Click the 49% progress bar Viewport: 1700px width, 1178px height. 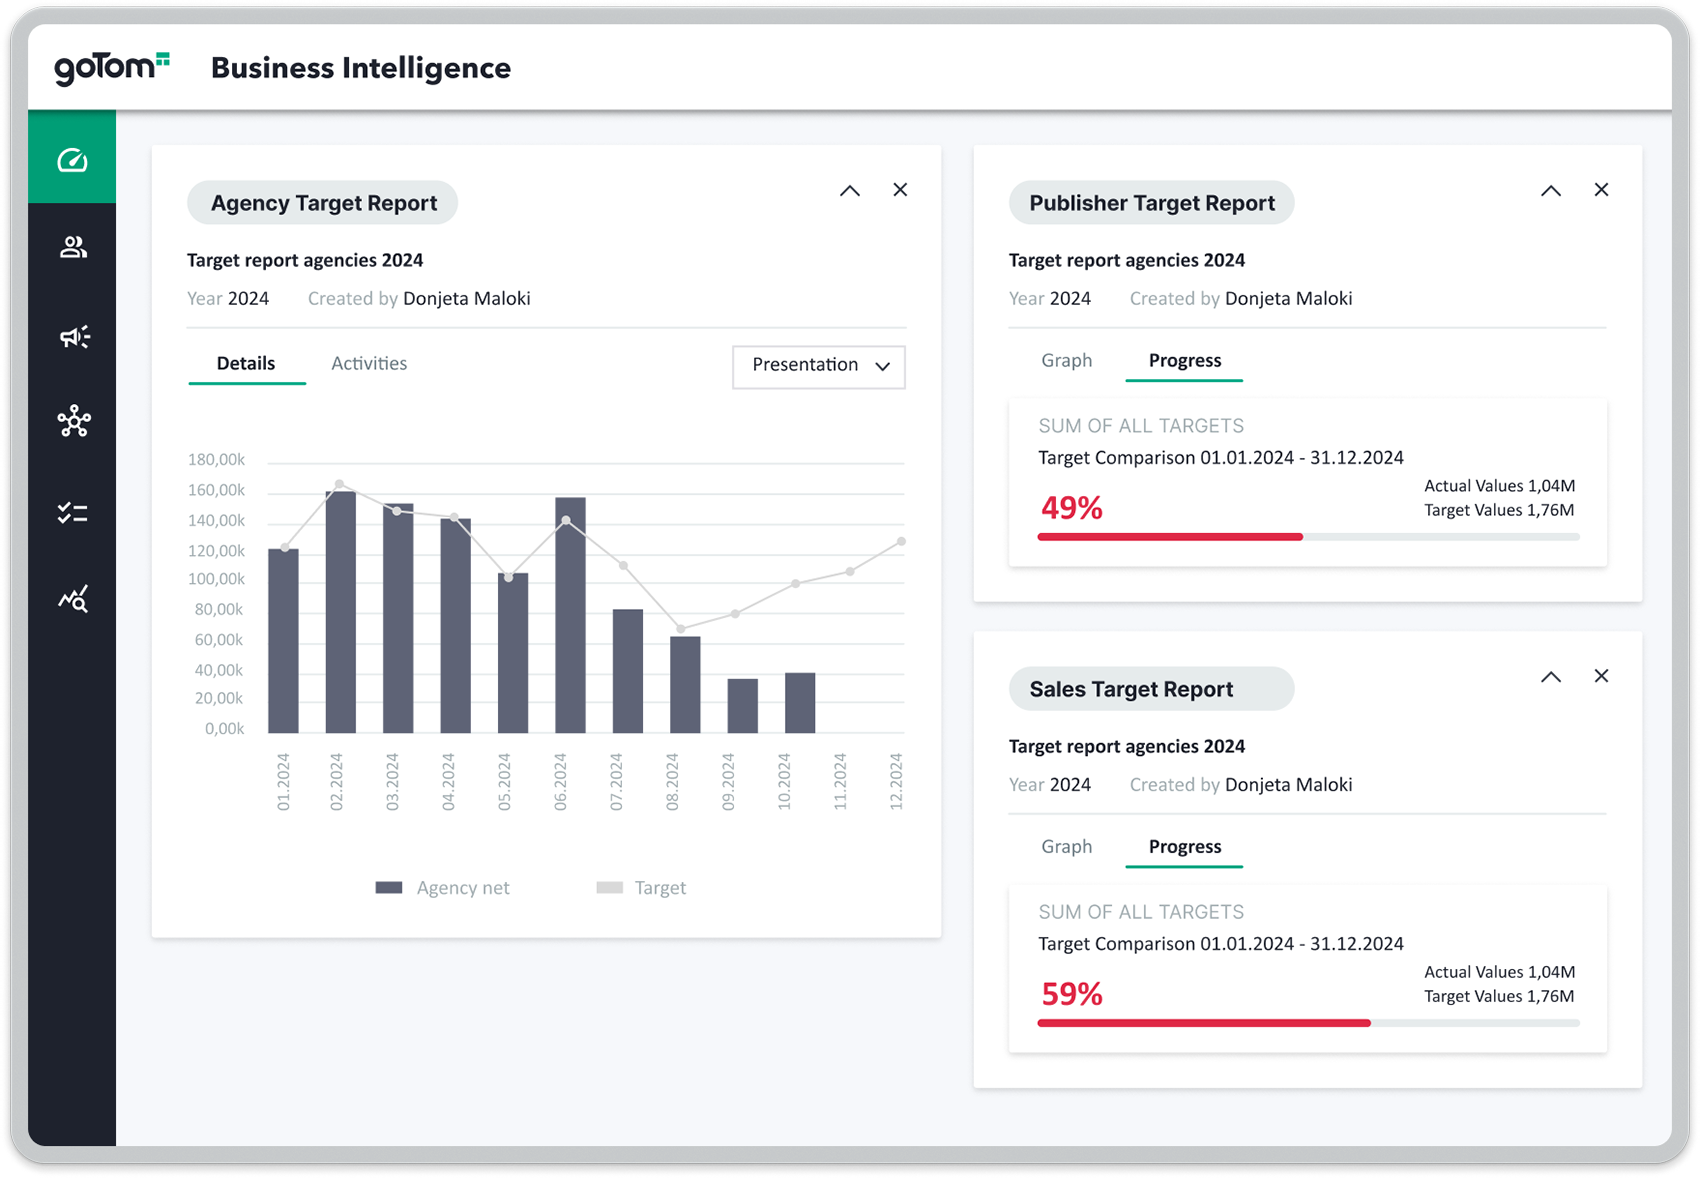[1308, 537]
